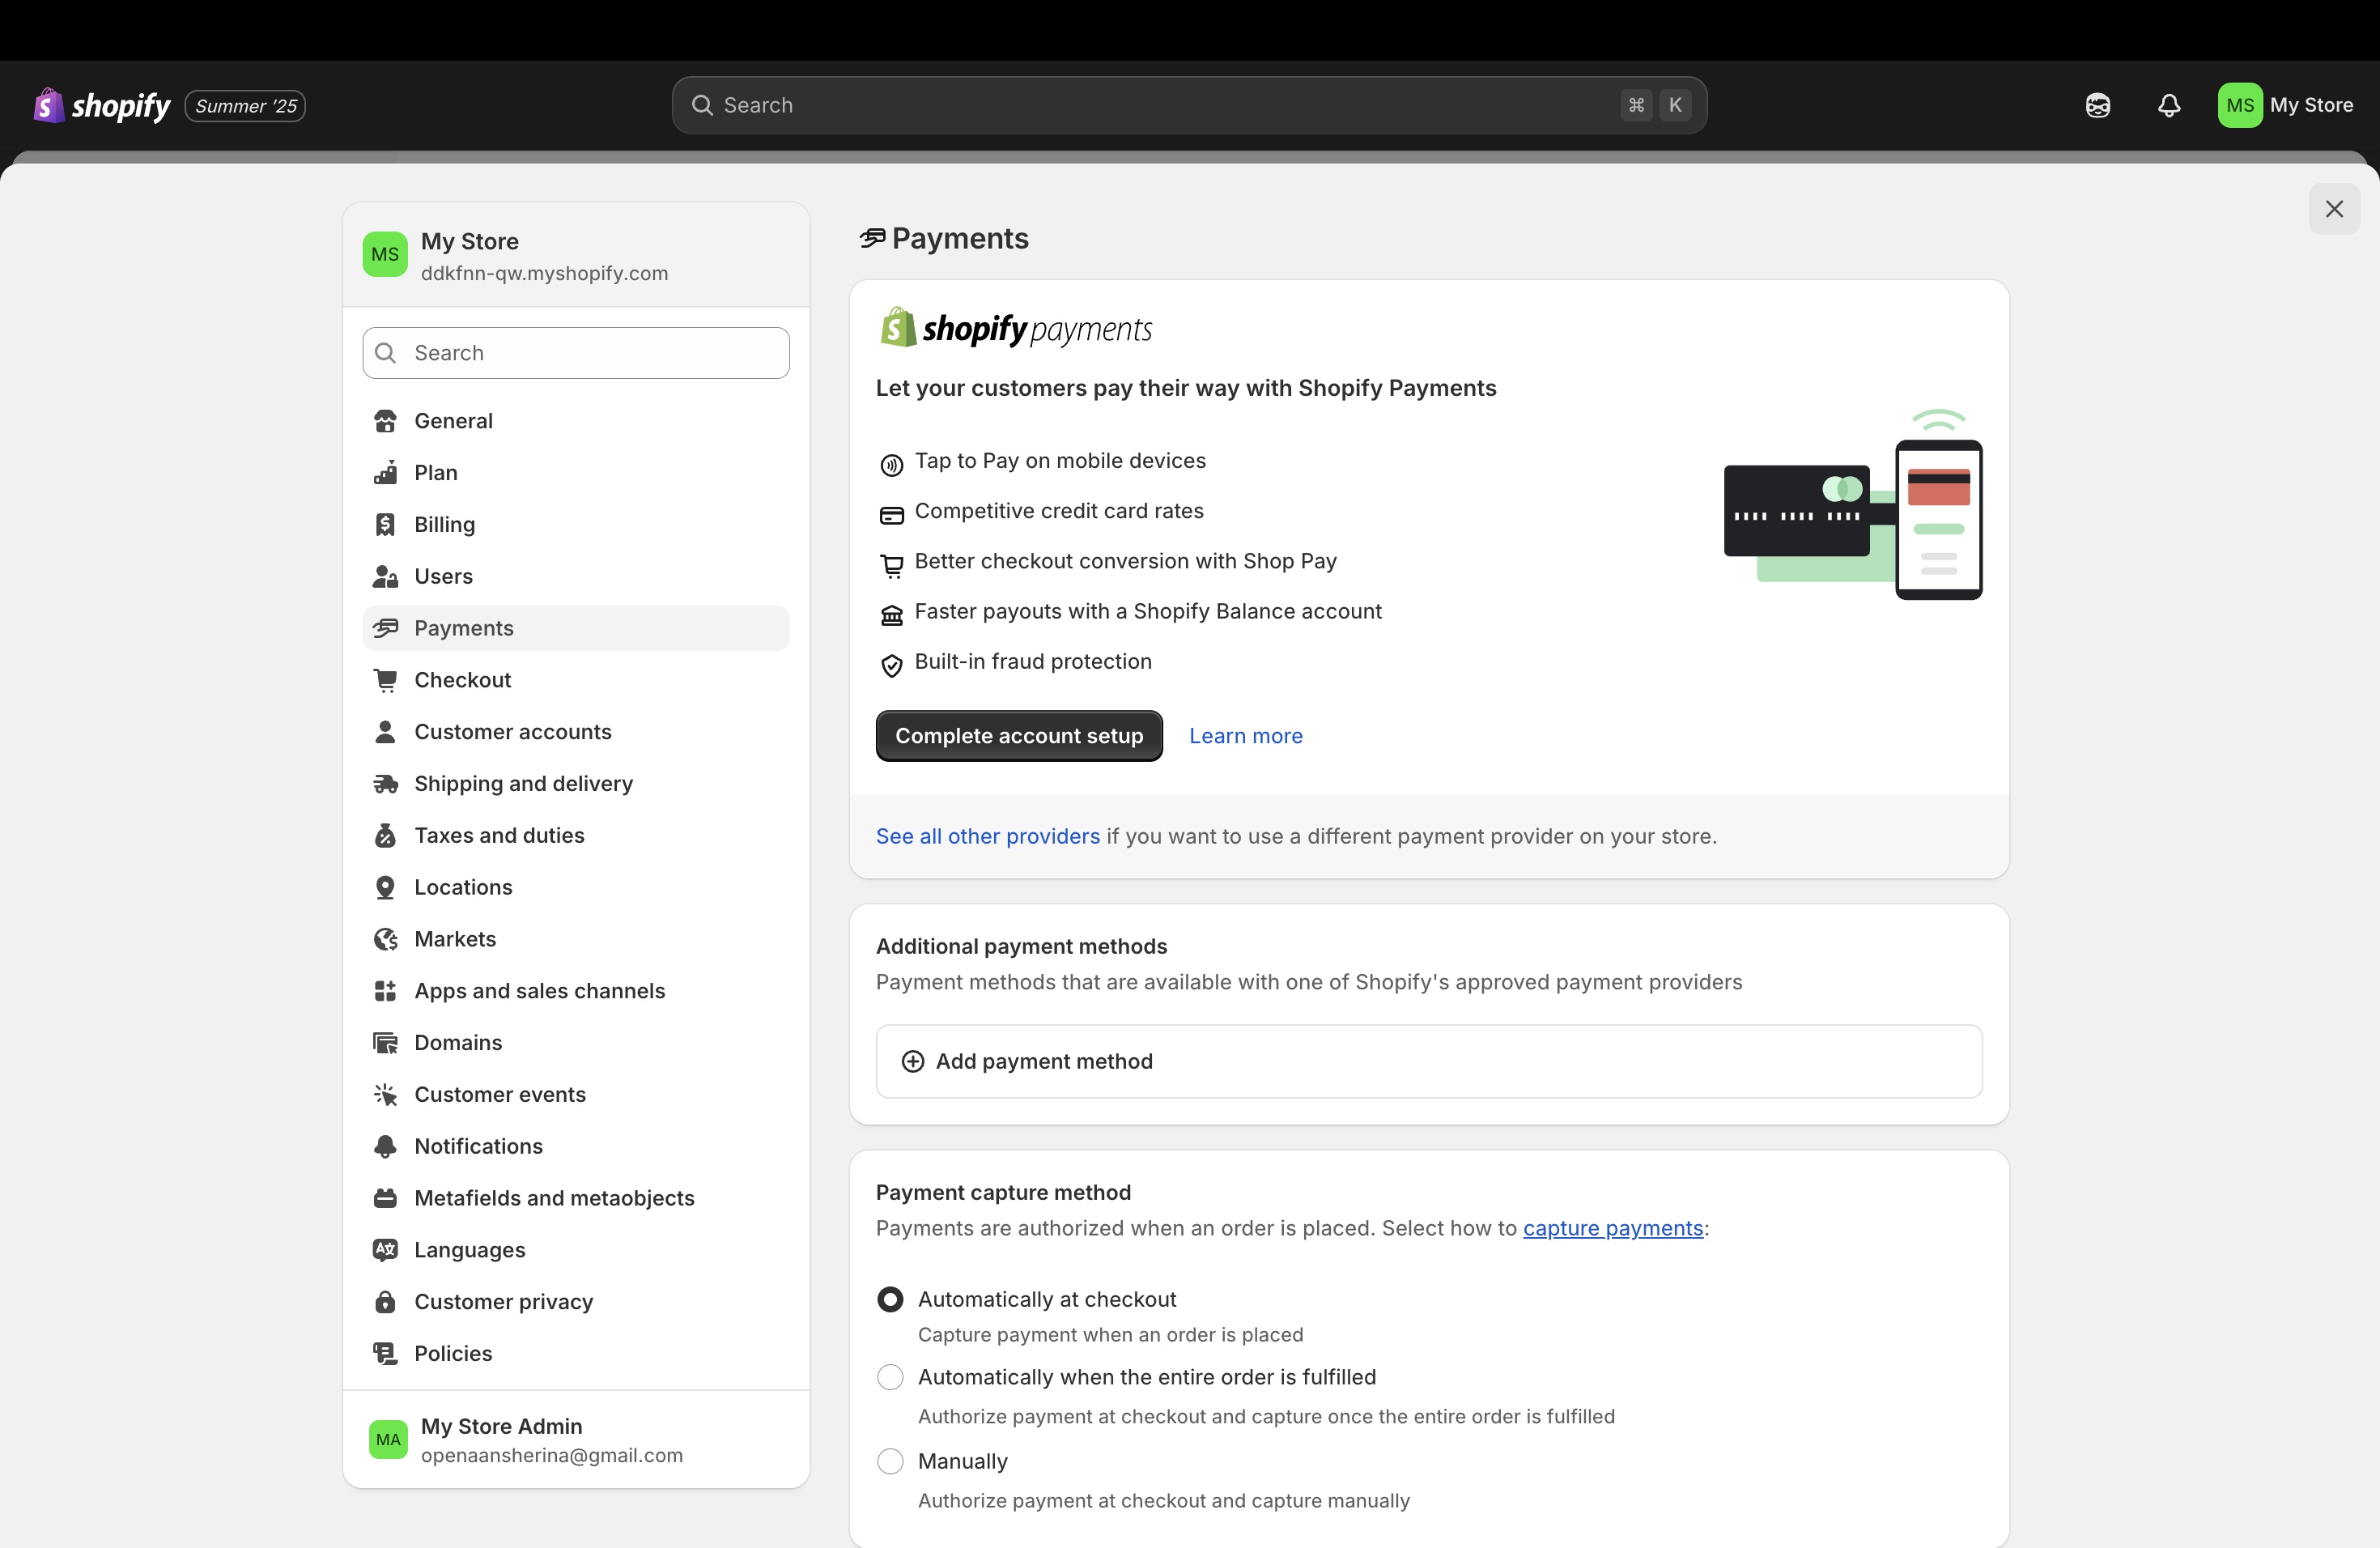The height and width of the screenshot is (1548, 2380).
Task: Click the Payments icon in the sidebar
Action: click(385, 628)
